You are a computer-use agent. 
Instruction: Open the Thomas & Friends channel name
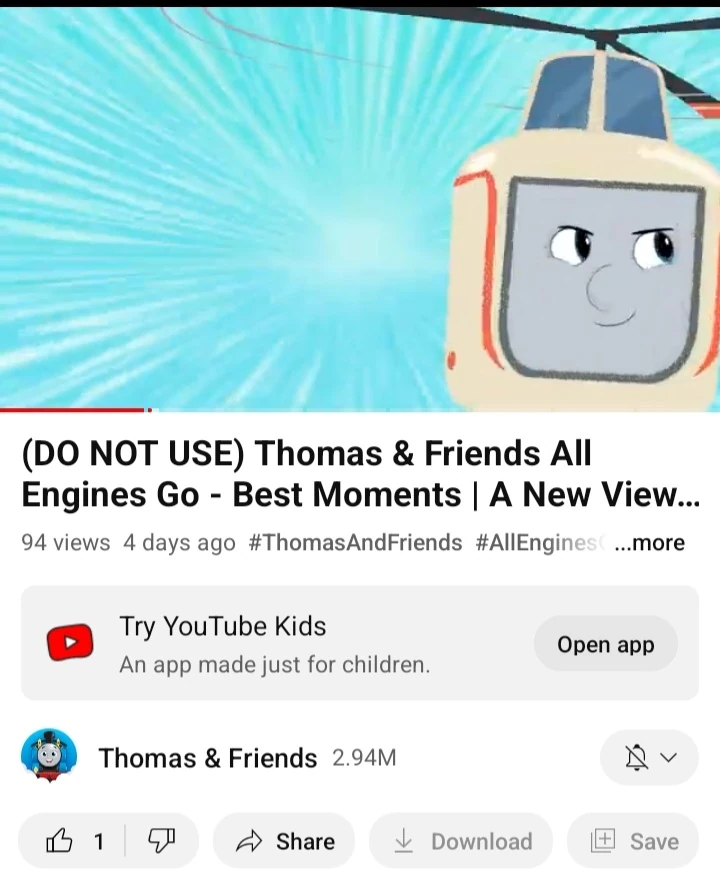pos(208,758)
